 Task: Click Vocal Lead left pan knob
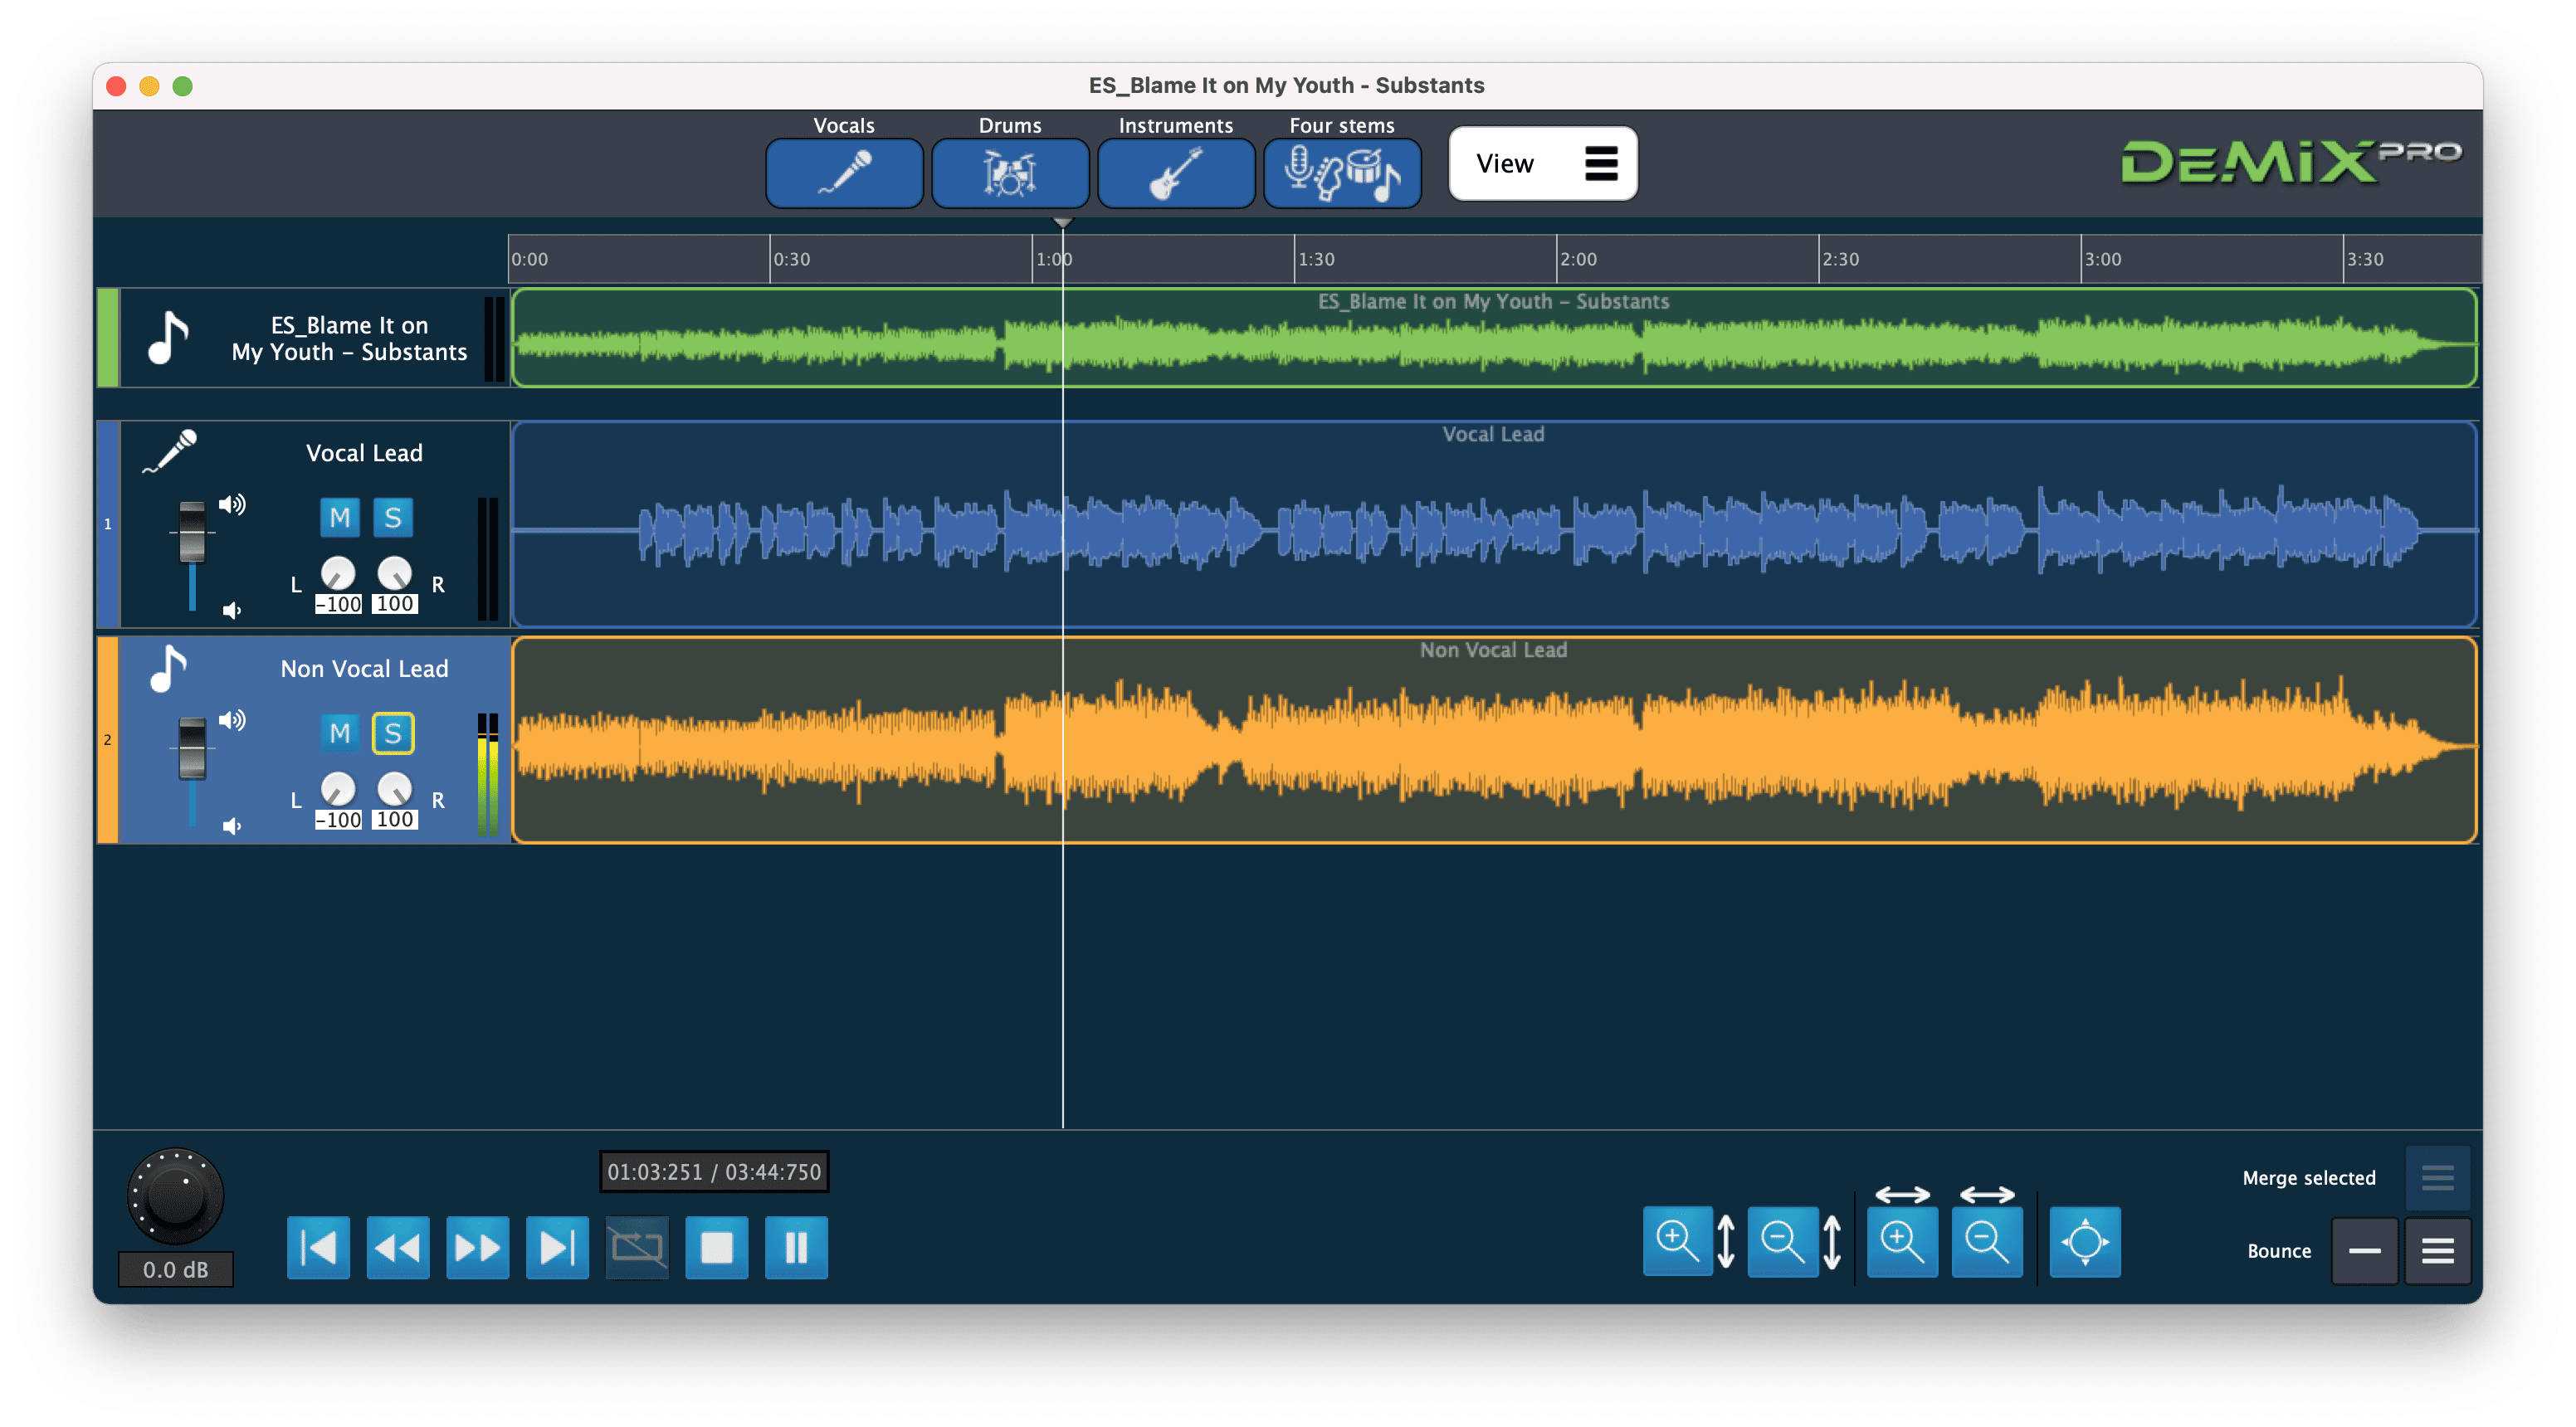click(x=338, y=573)
